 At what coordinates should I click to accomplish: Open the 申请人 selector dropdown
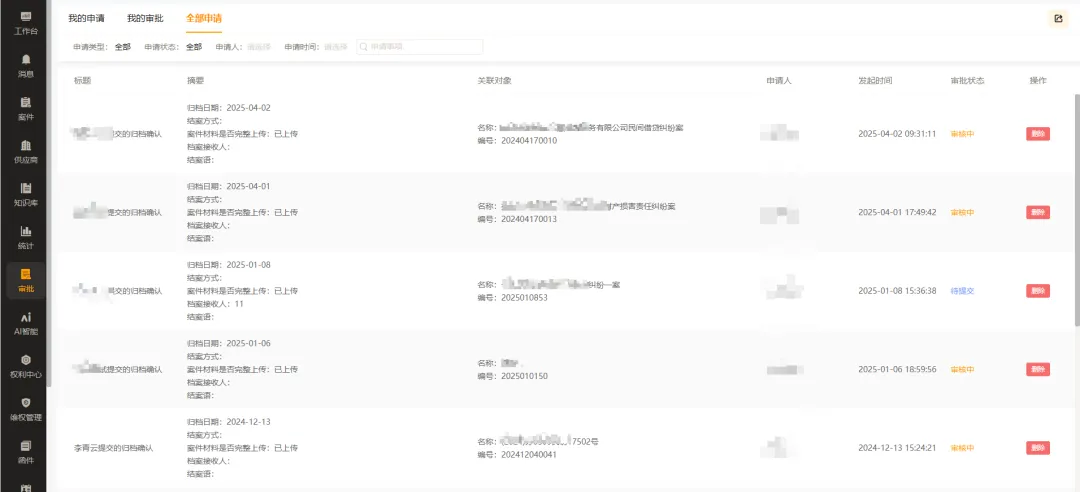(x=258, y=47)
